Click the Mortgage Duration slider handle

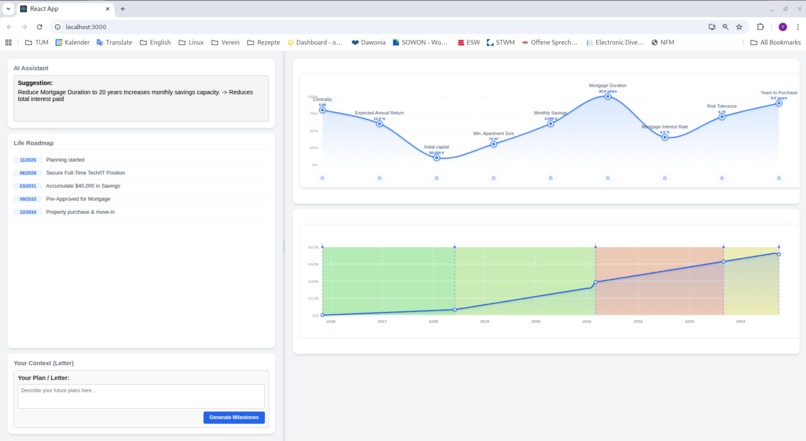608,96
